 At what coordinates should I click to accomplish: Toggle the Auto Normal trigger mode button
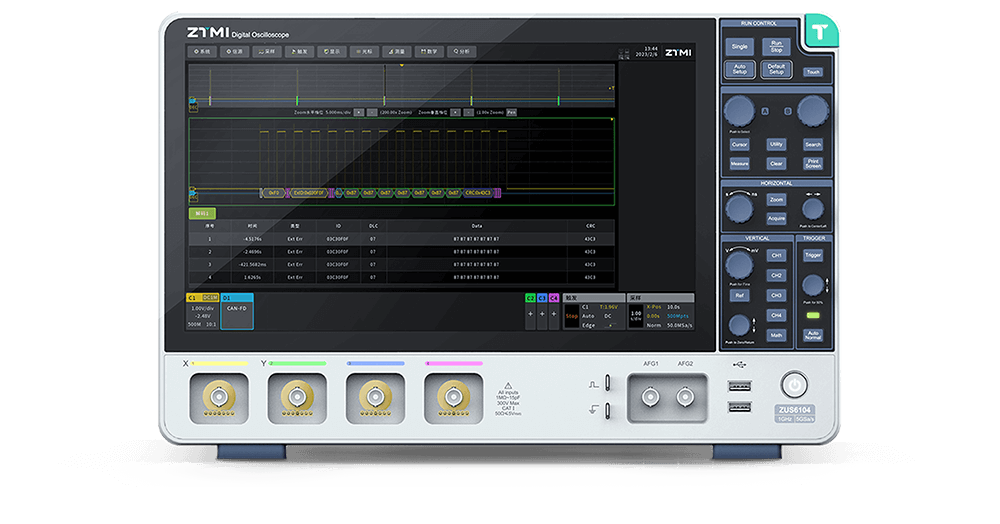(812, 335)
